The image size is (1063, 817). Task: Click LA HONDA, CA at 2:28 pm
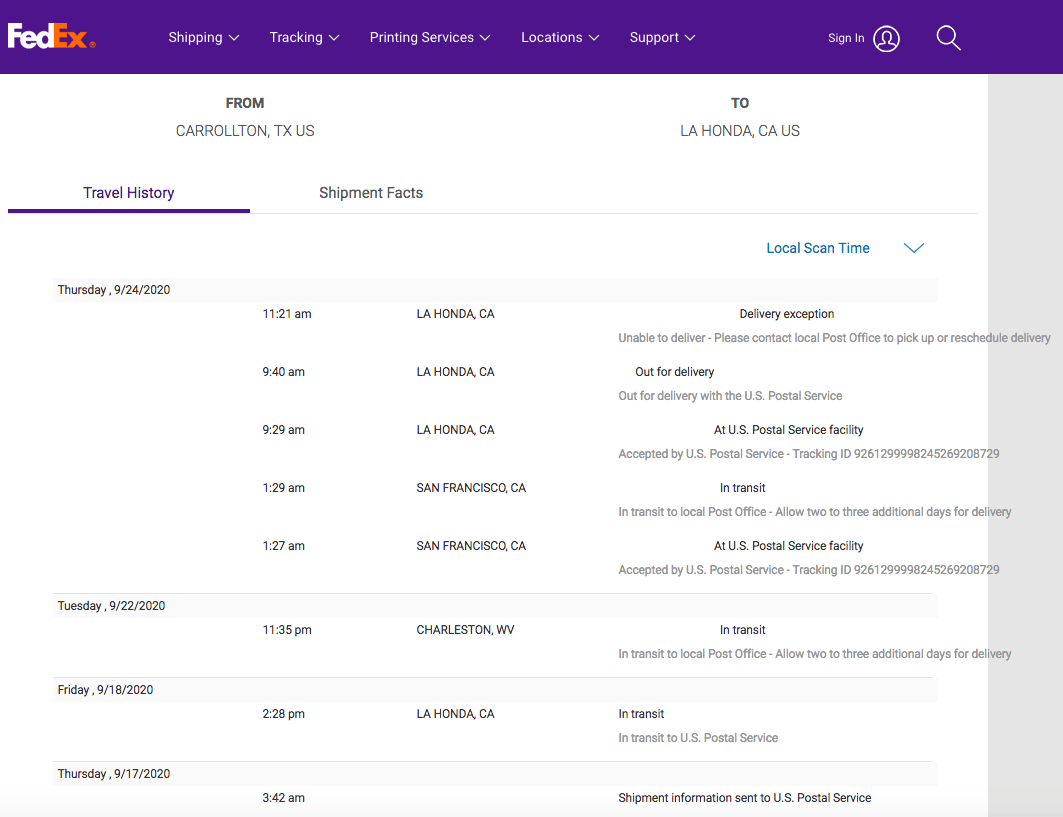(x=456, y=714)
